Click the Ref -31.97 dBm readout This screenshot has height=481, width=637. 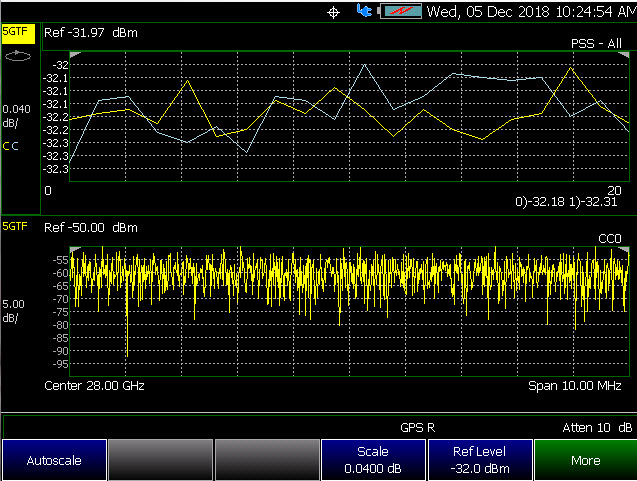tap(91, 32)
